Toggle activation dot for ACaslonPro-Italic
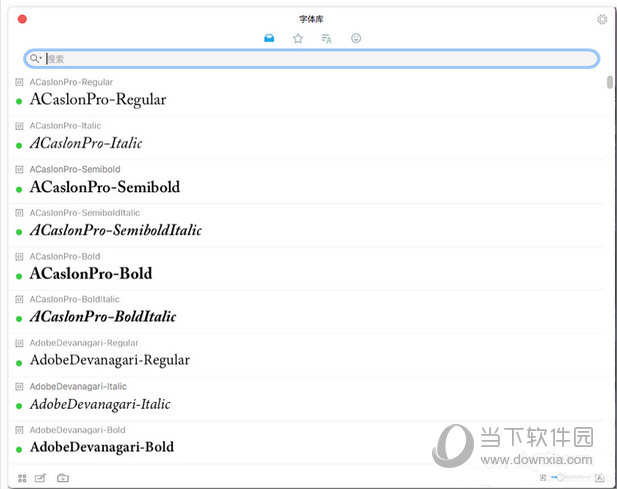This screenshot has height=489, width=617. click(x=19, y=146)
